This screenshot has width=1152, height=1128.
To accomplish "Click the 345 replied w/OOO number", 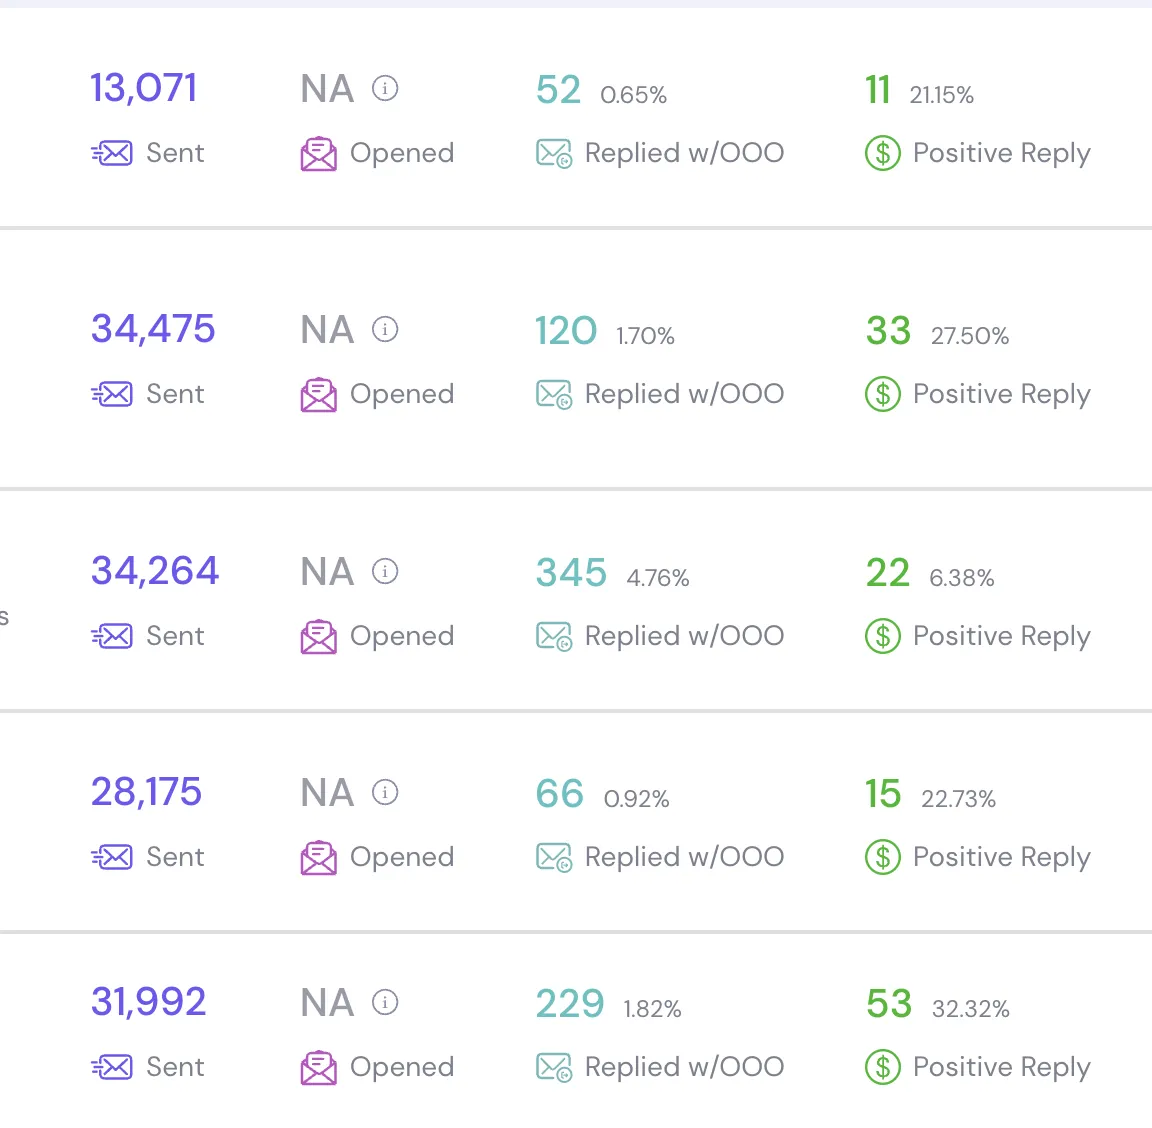I will tap(572, 572).
